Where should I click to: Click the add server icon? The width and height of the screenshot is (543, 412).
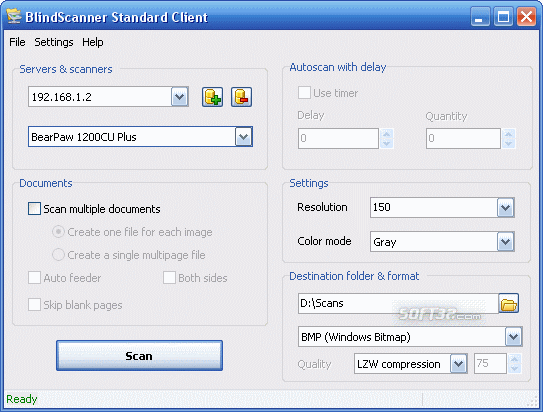point(212,97)
